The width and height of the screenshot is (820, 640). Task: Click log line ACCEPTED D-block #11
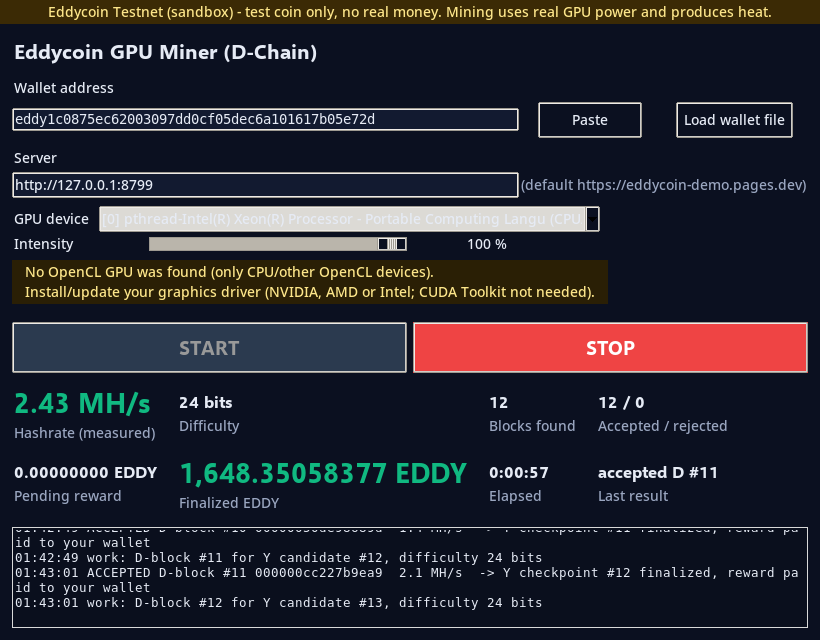(407, 580)
